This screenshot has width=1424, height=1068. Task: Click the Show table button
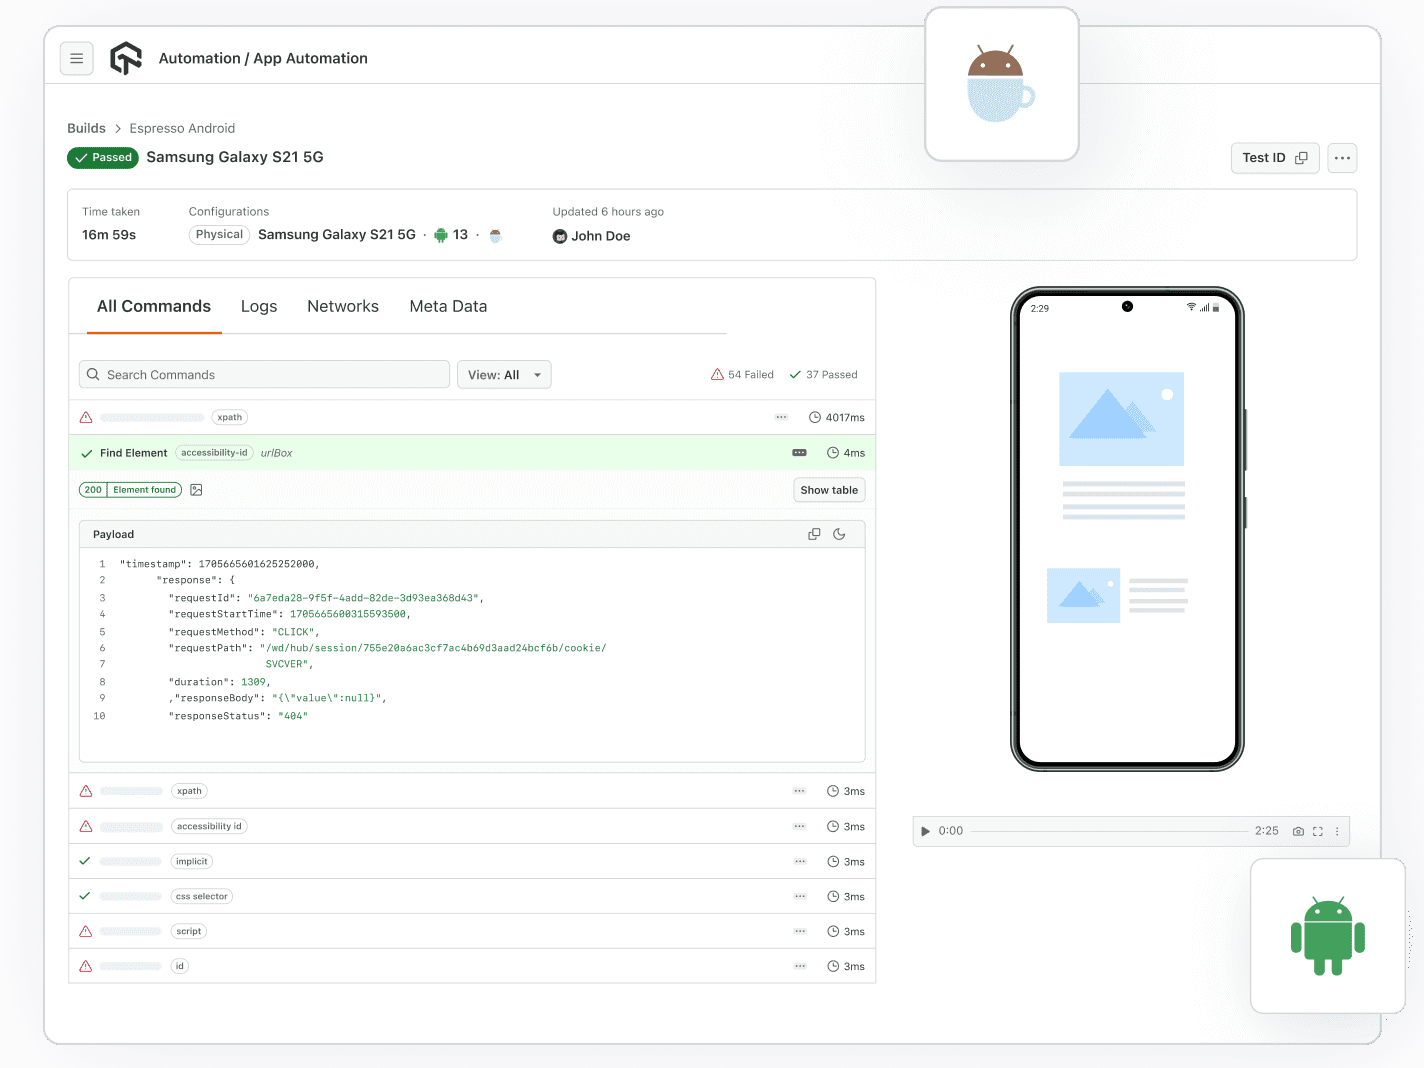[x=828, y=489]
